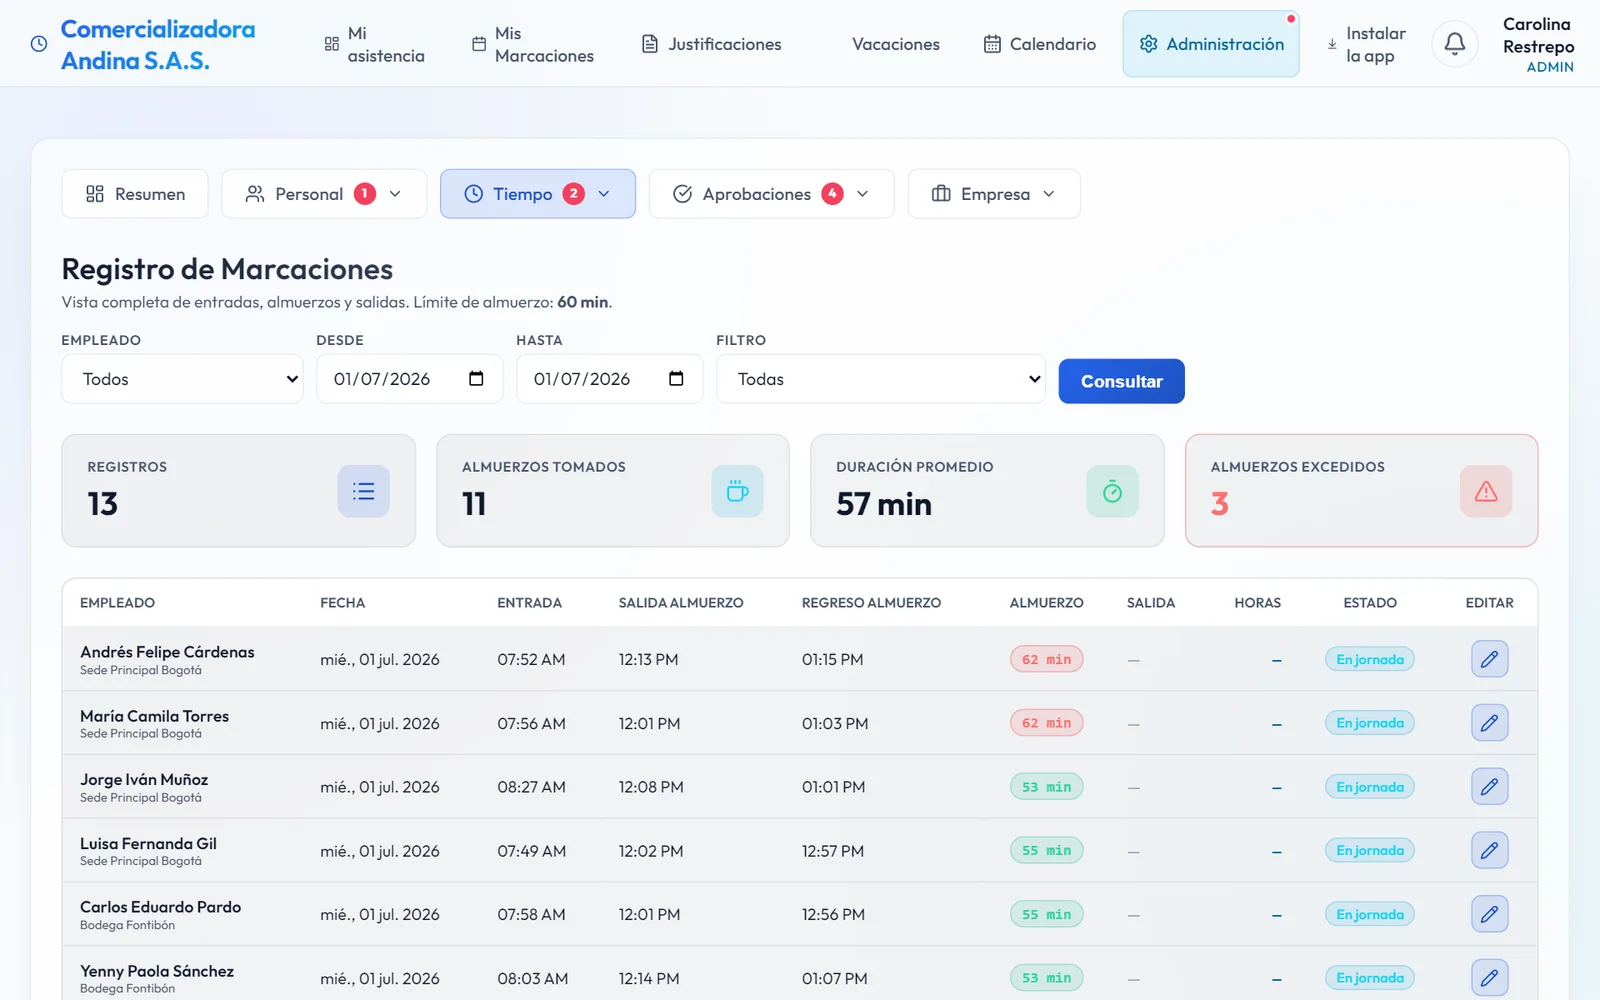Click the Almuerzos Excedidos warning icon
This screenshot has width=1600, height=1000.
click(1486, 491)
